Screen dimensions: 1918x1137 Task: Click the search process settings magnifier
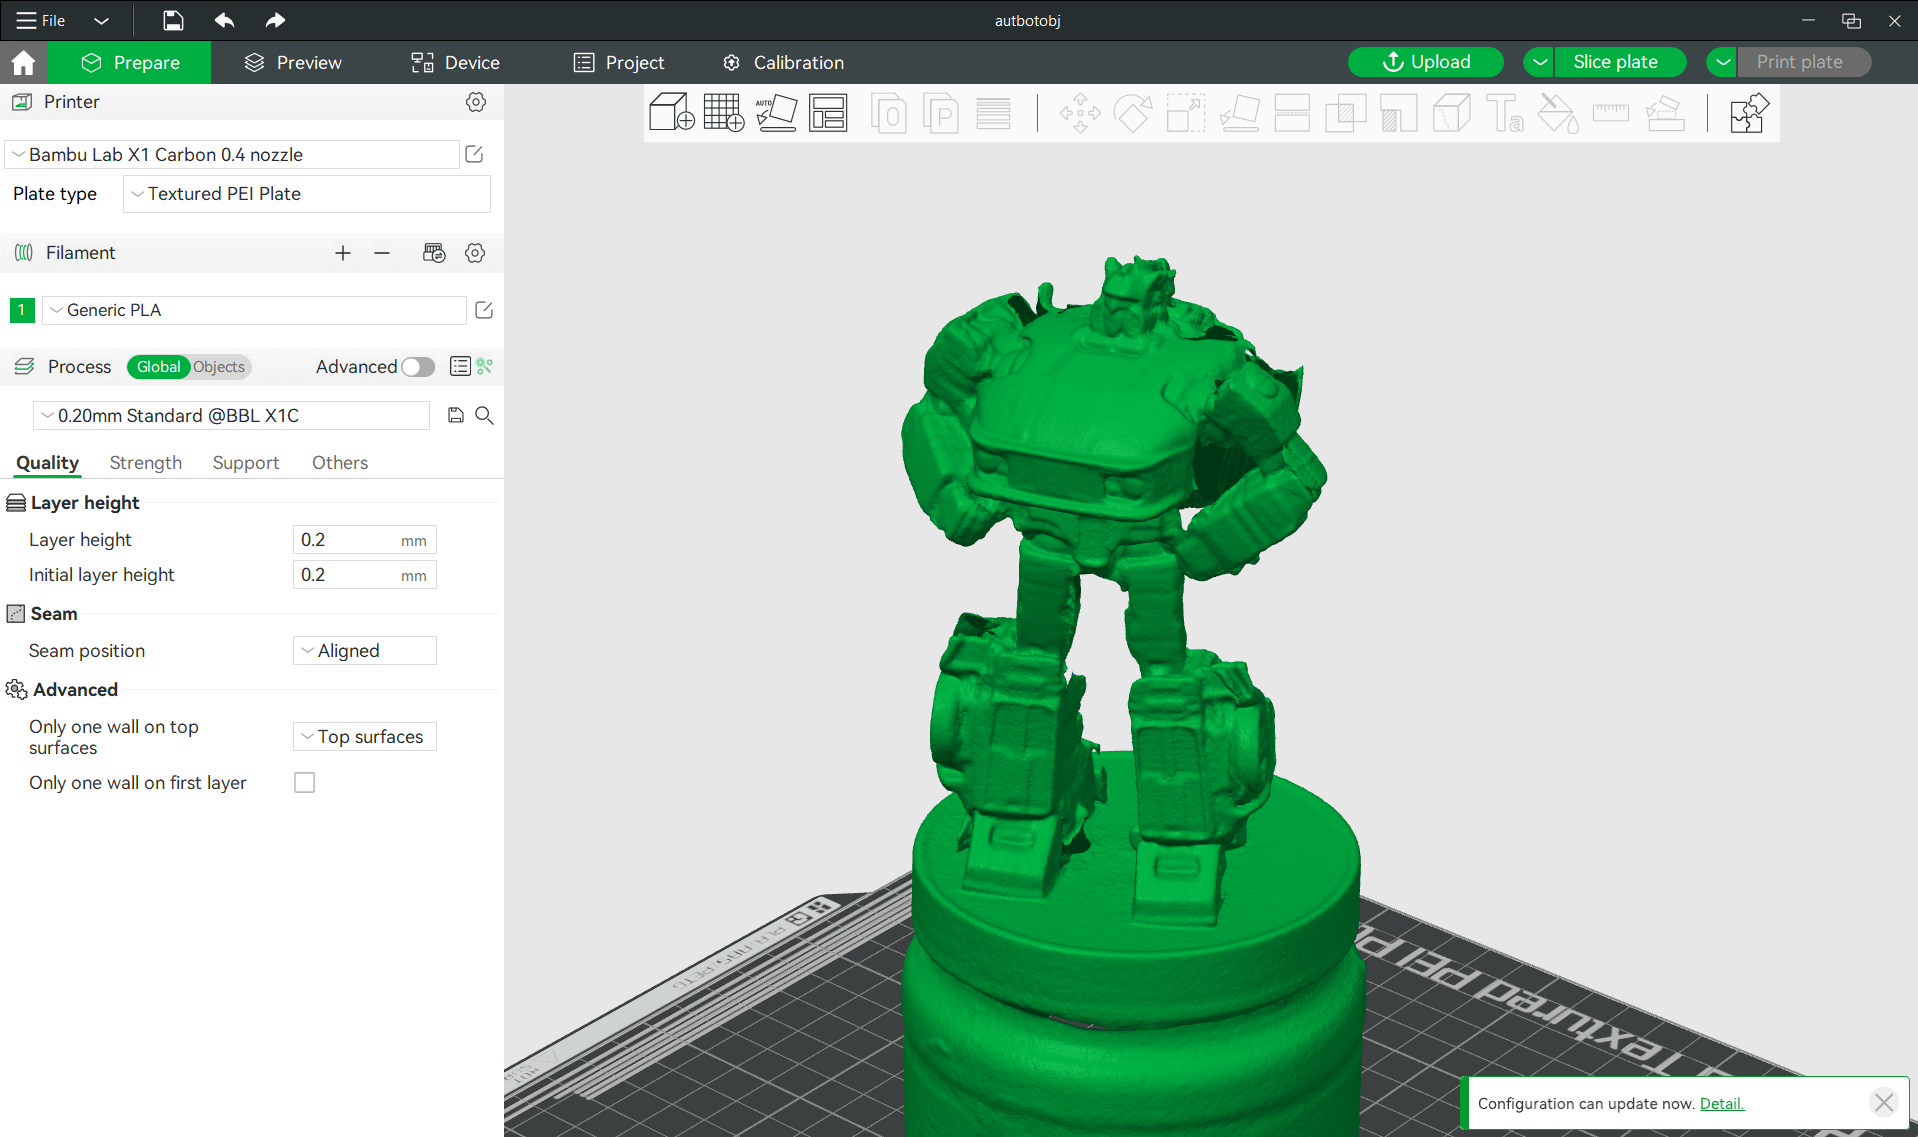[x=484, y=416]
